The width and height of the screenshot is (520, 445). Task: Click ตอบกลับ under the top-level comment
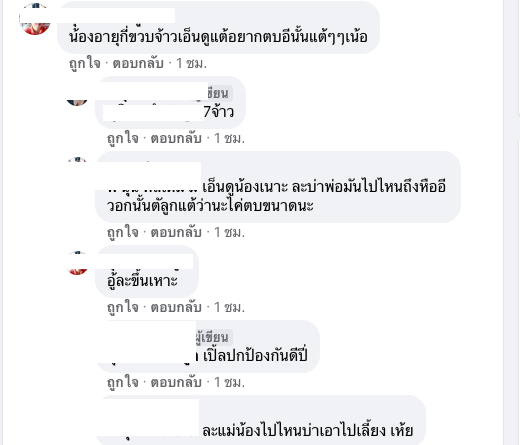coord(138,63)
